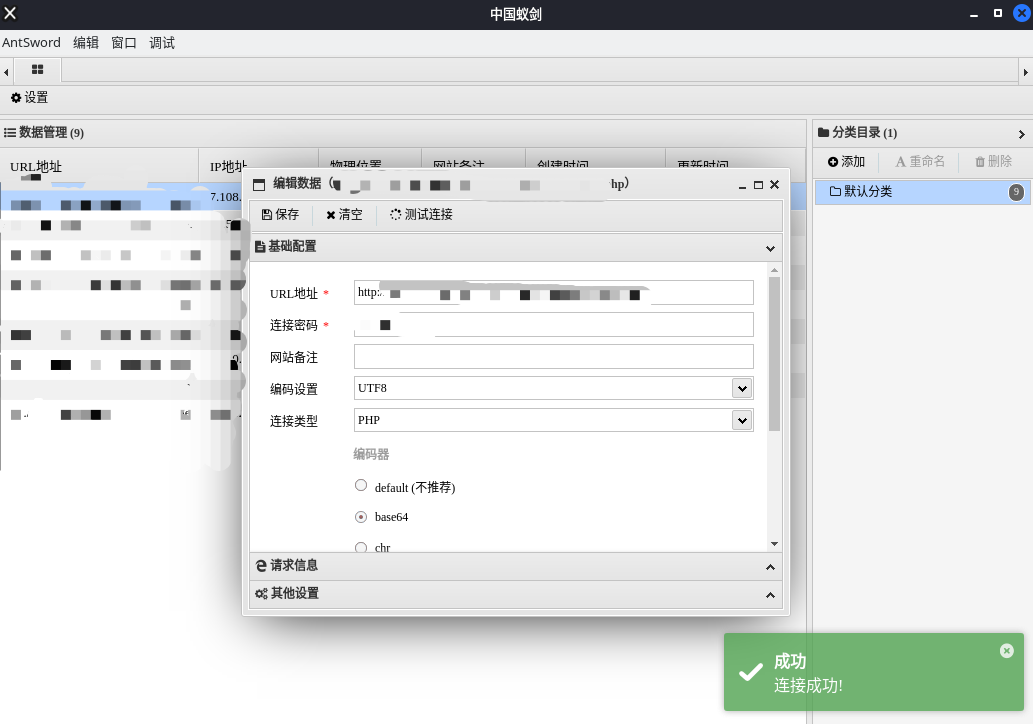Click the IP地址 column header
The width and height of the screenshot is (1033, 724).
coord(228,167)
